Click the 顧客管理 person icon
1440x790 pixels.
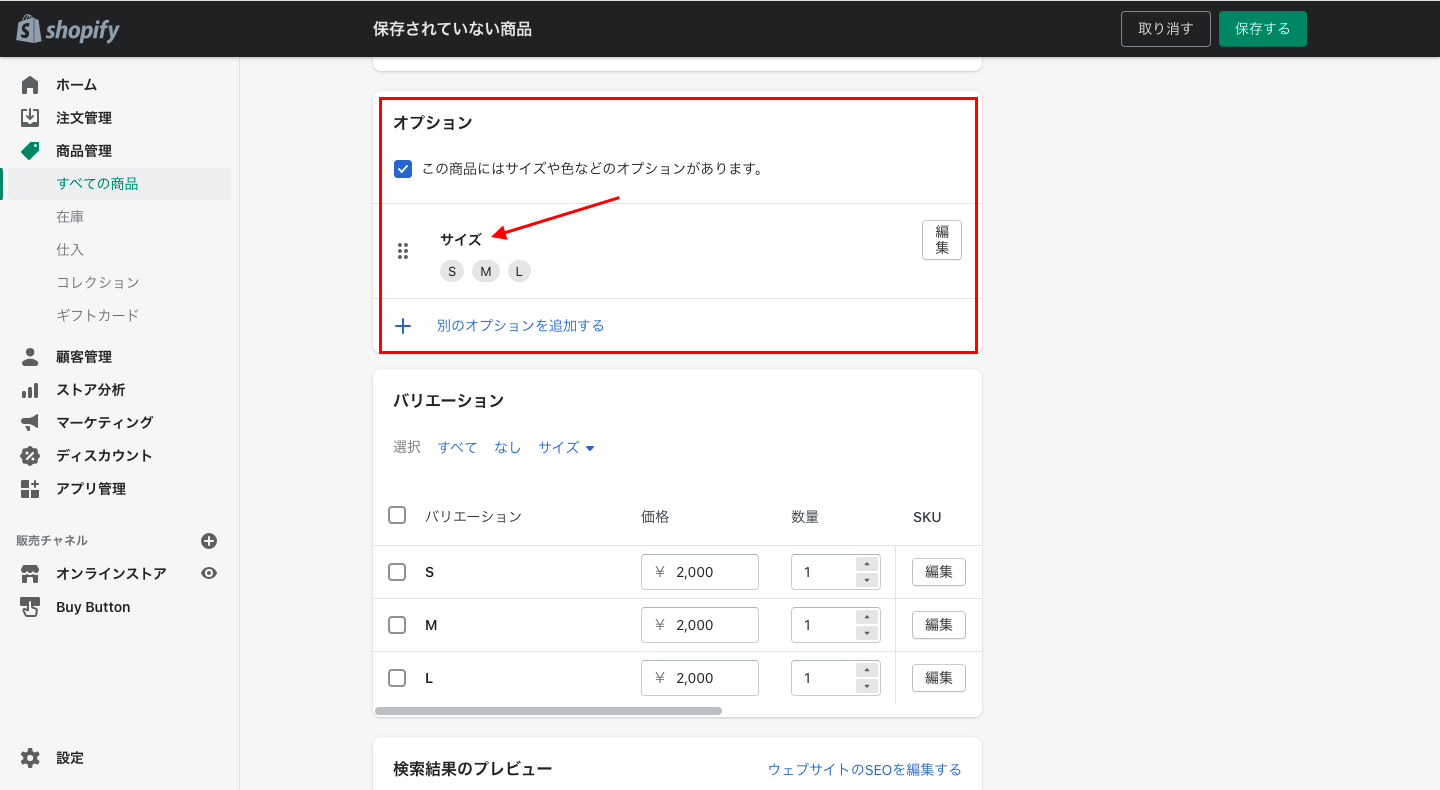click(x=30, y=357)
